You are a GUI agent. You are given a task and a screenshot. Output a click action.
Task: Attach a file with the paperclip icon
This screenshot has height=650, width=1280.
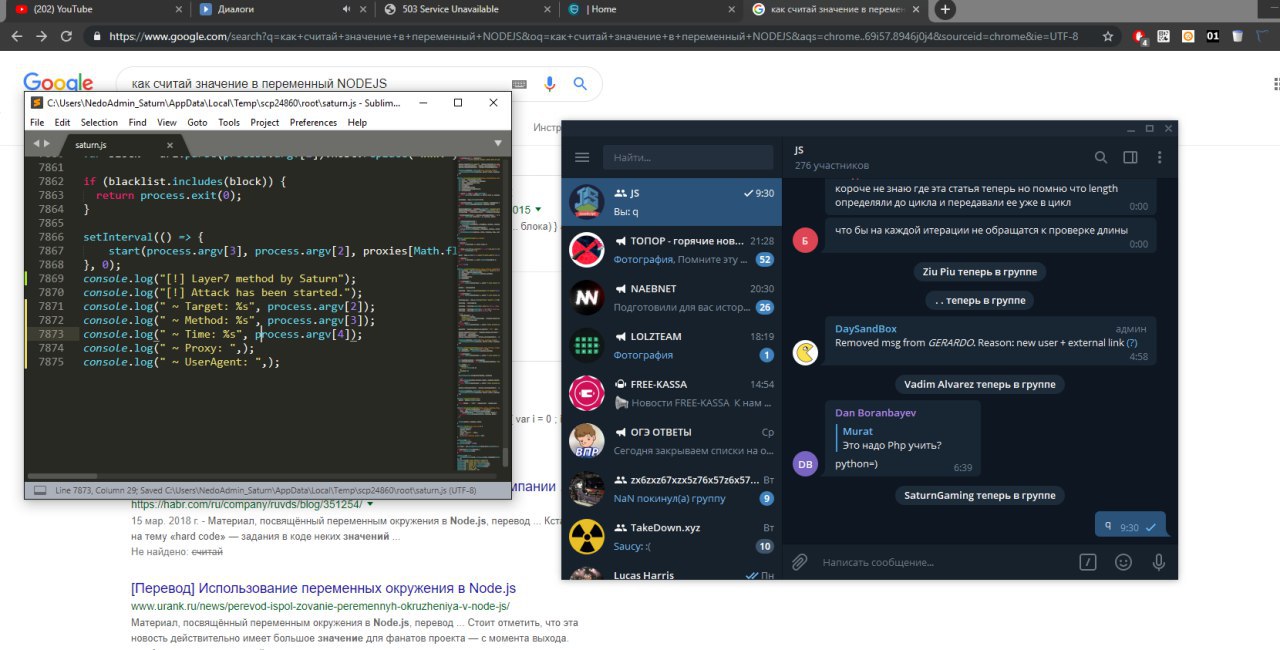tap(799, 562)
